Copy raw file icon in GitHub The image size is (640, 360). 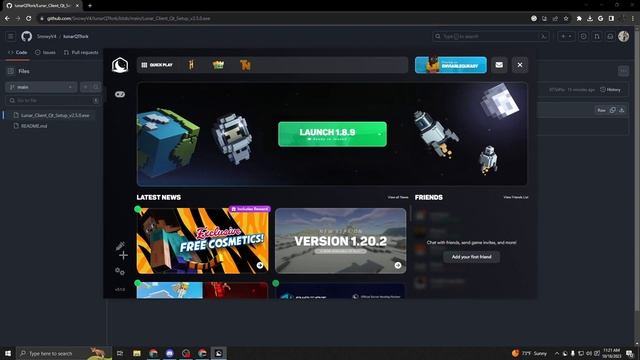coord(612,110)
